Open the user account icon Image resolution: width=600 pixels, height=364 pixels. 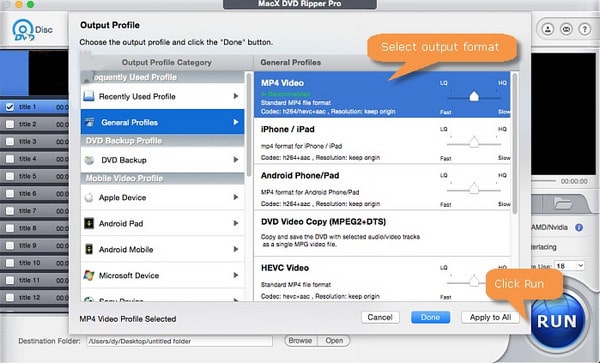click(x=548, y=29)
